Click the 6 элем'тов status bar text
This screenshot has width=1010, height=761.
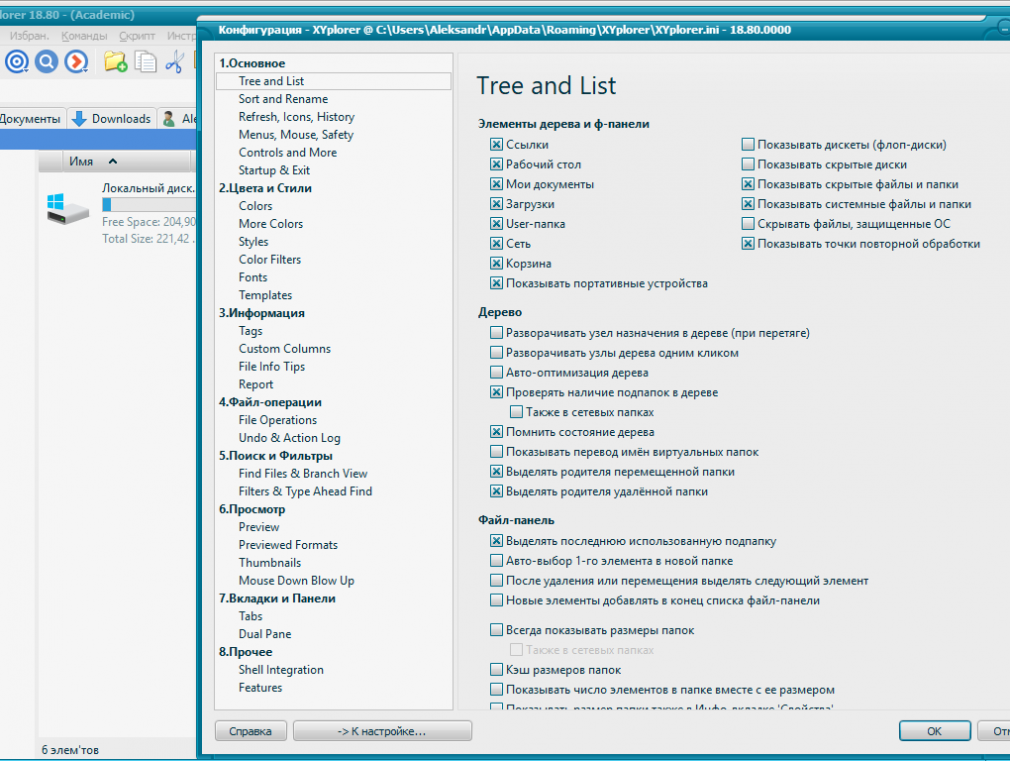click(70, 750)
